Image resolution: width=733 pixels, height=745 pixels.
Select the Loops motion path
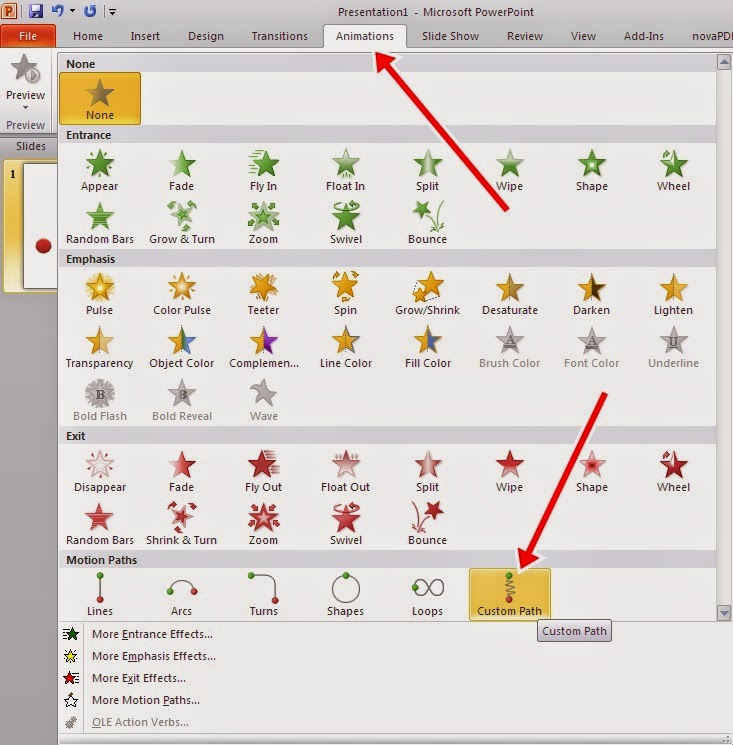point(427,595)
